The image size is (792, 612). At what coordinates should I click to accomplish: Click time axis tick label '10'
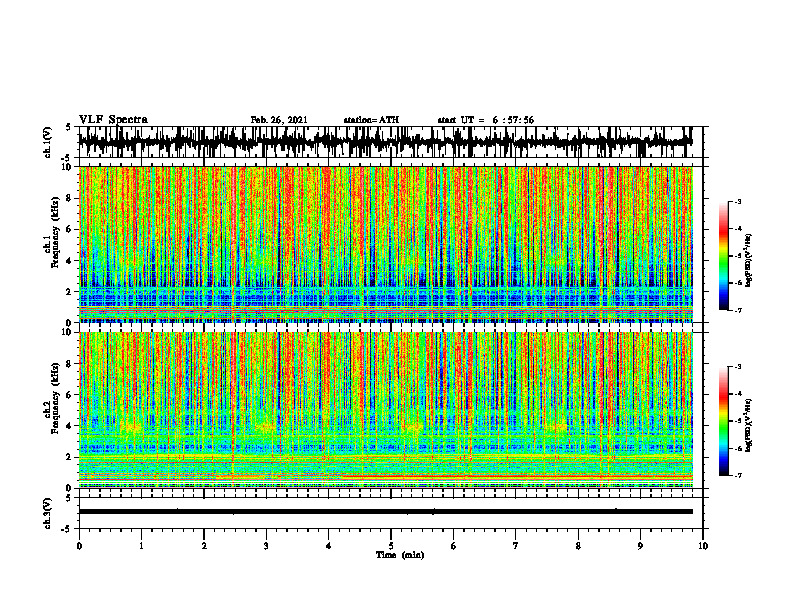(703, 546)
